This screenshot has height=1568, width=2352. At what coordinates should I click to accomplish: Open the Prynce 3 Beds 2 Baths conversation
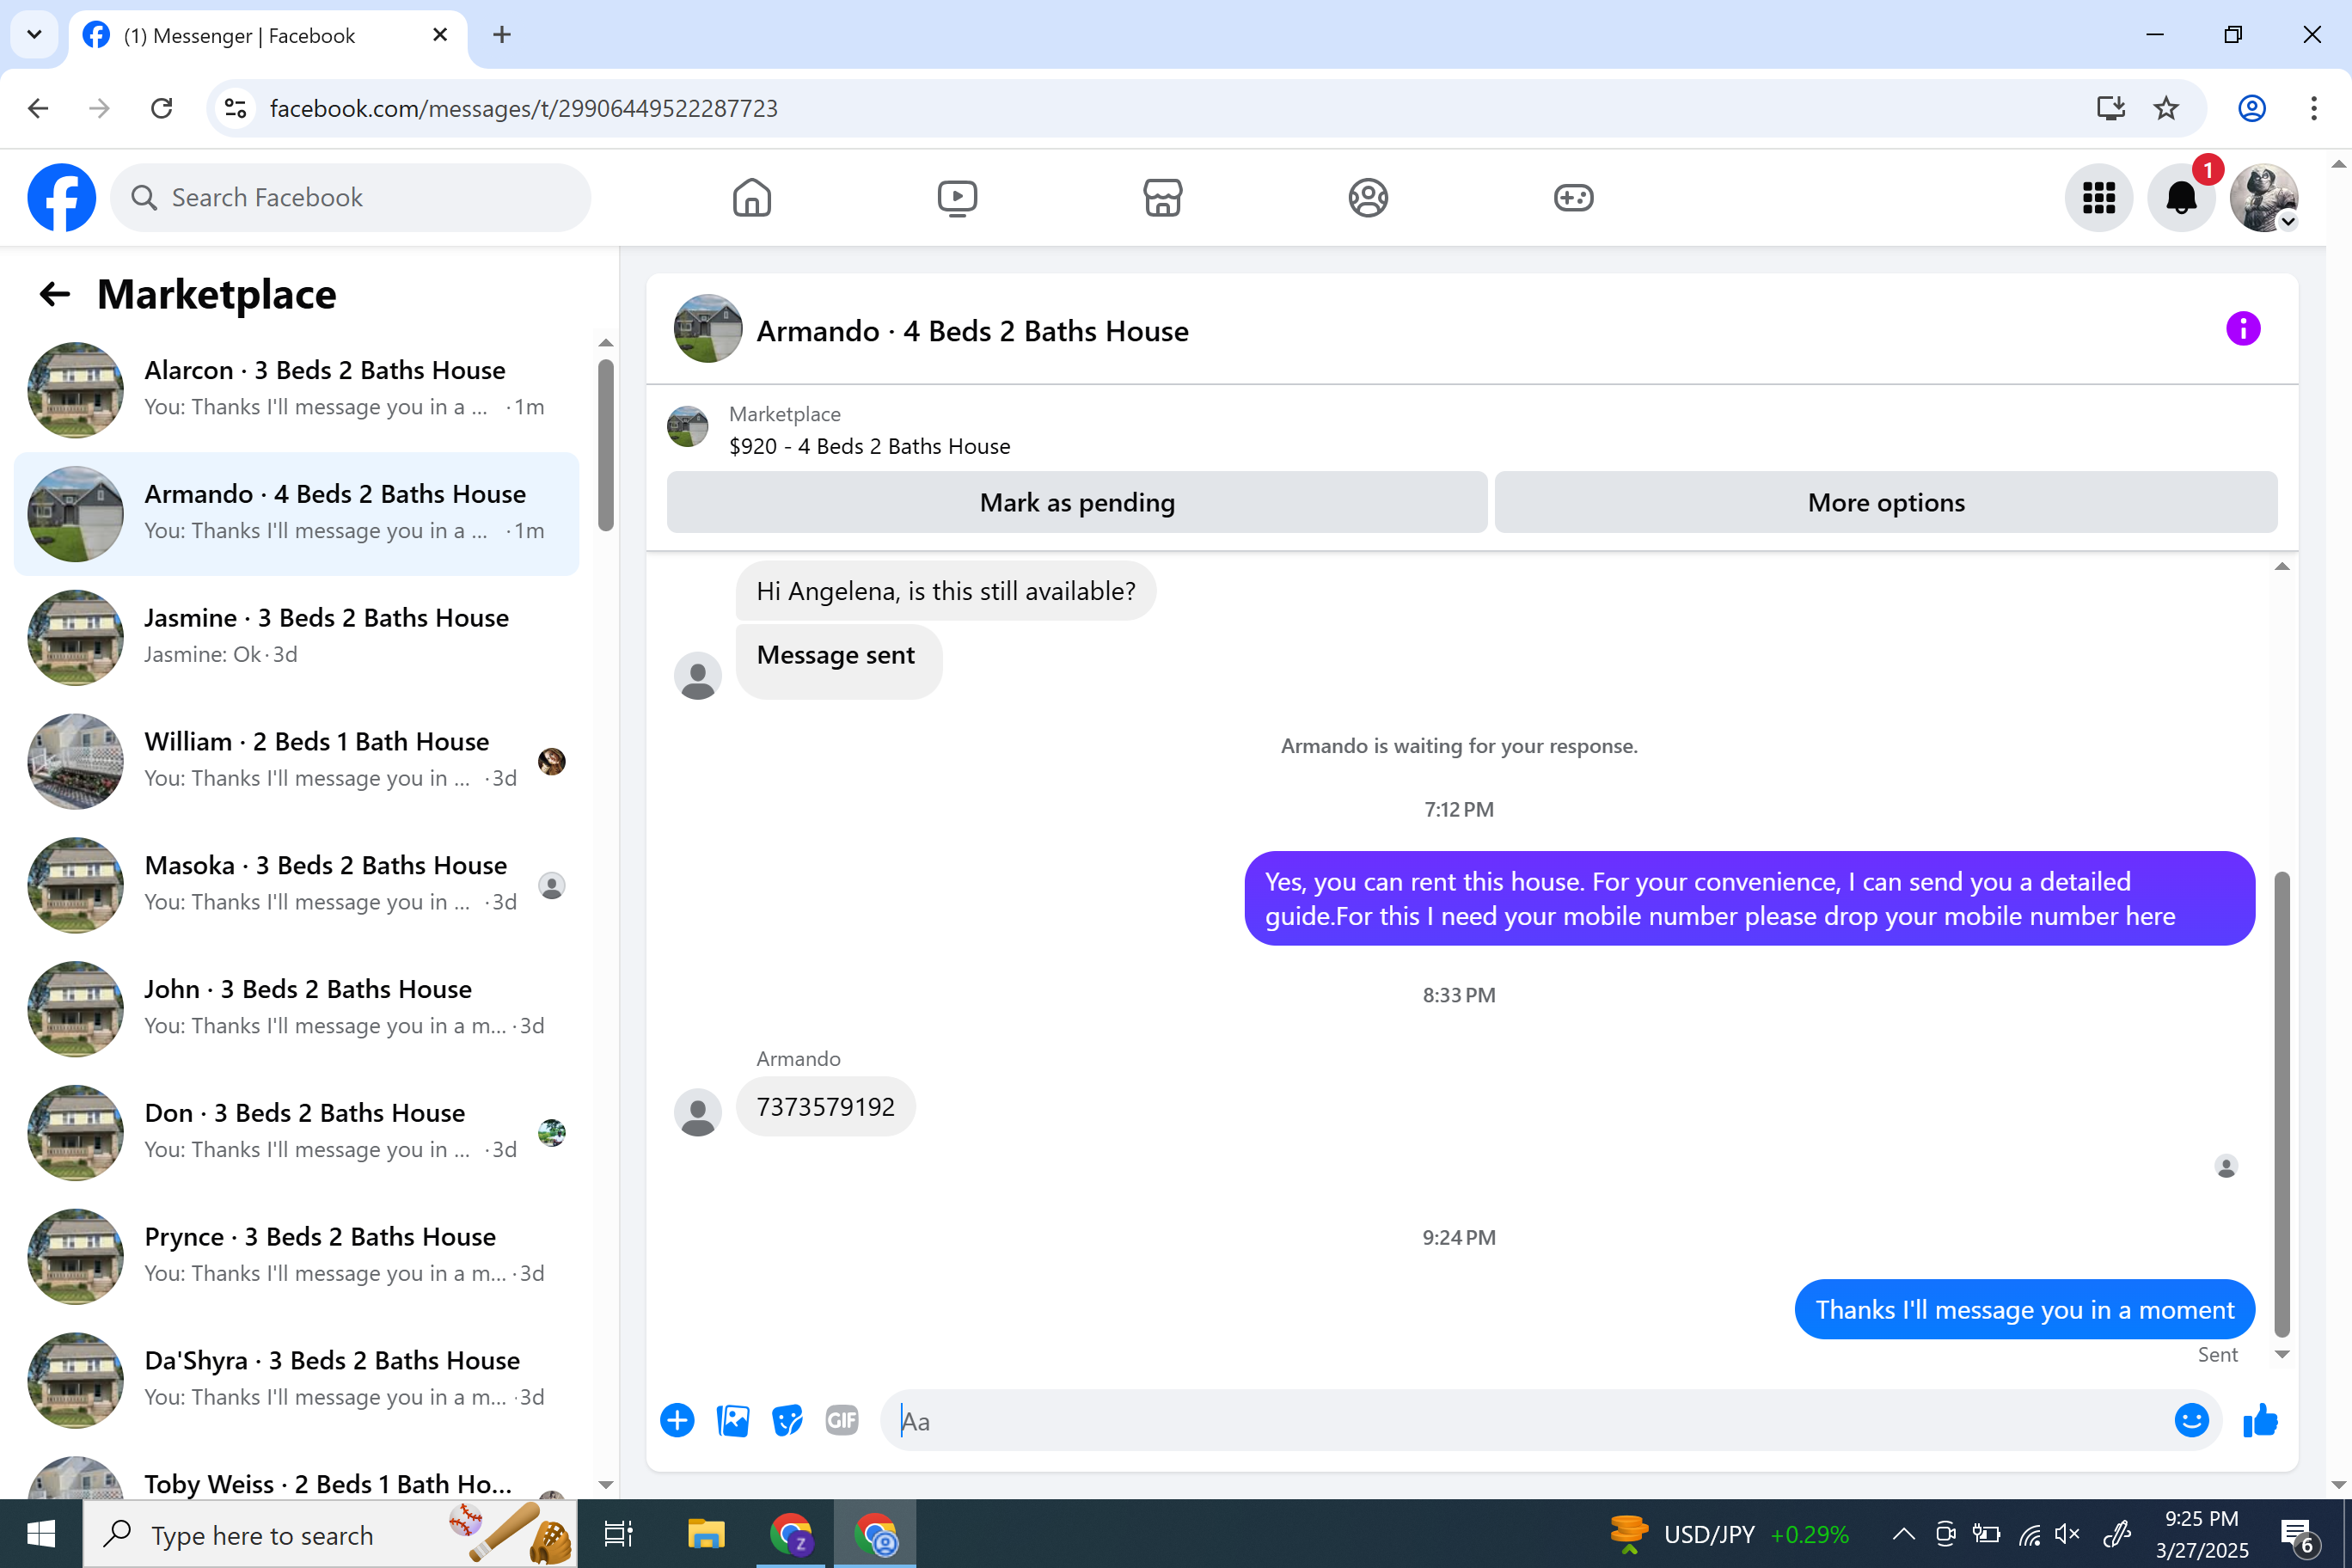tap(297, 1257)
